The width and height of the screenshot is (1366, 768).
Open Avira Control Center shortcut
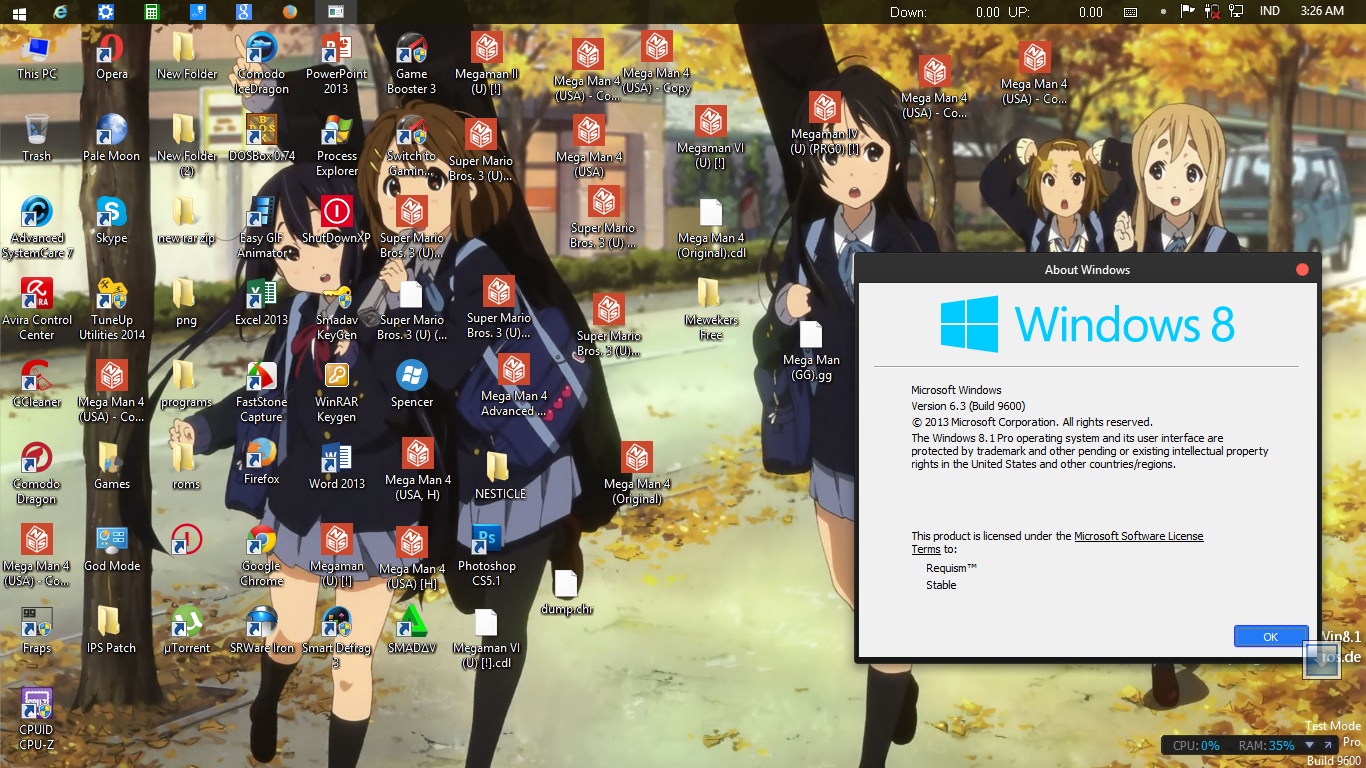(x=37, y=310)
